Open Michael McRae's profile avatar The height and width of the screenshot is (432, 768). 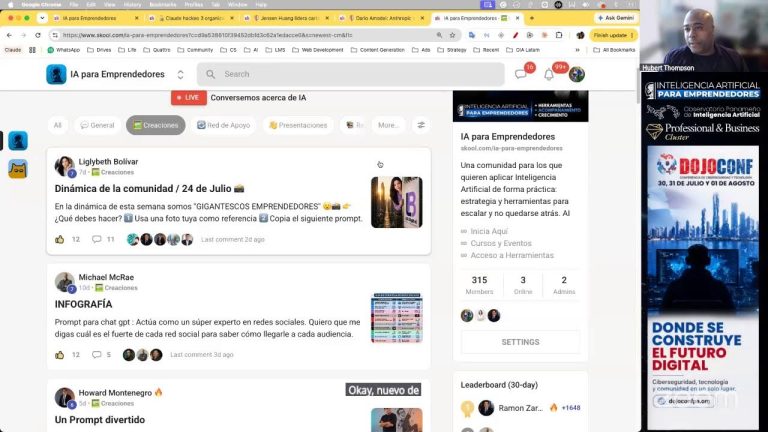pos(64,282)
